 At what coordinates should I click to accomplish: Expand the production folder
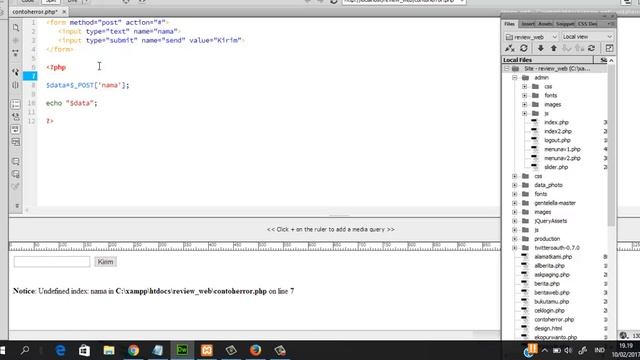(x=515, y=239)
